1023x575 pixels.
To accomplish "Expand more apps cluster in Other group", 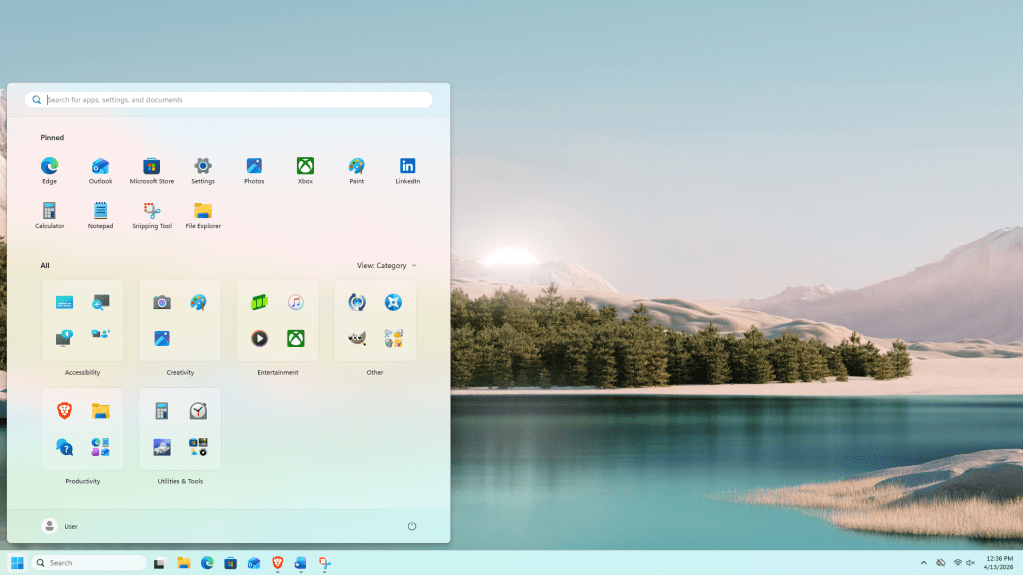I will click(x=393, y=338).
